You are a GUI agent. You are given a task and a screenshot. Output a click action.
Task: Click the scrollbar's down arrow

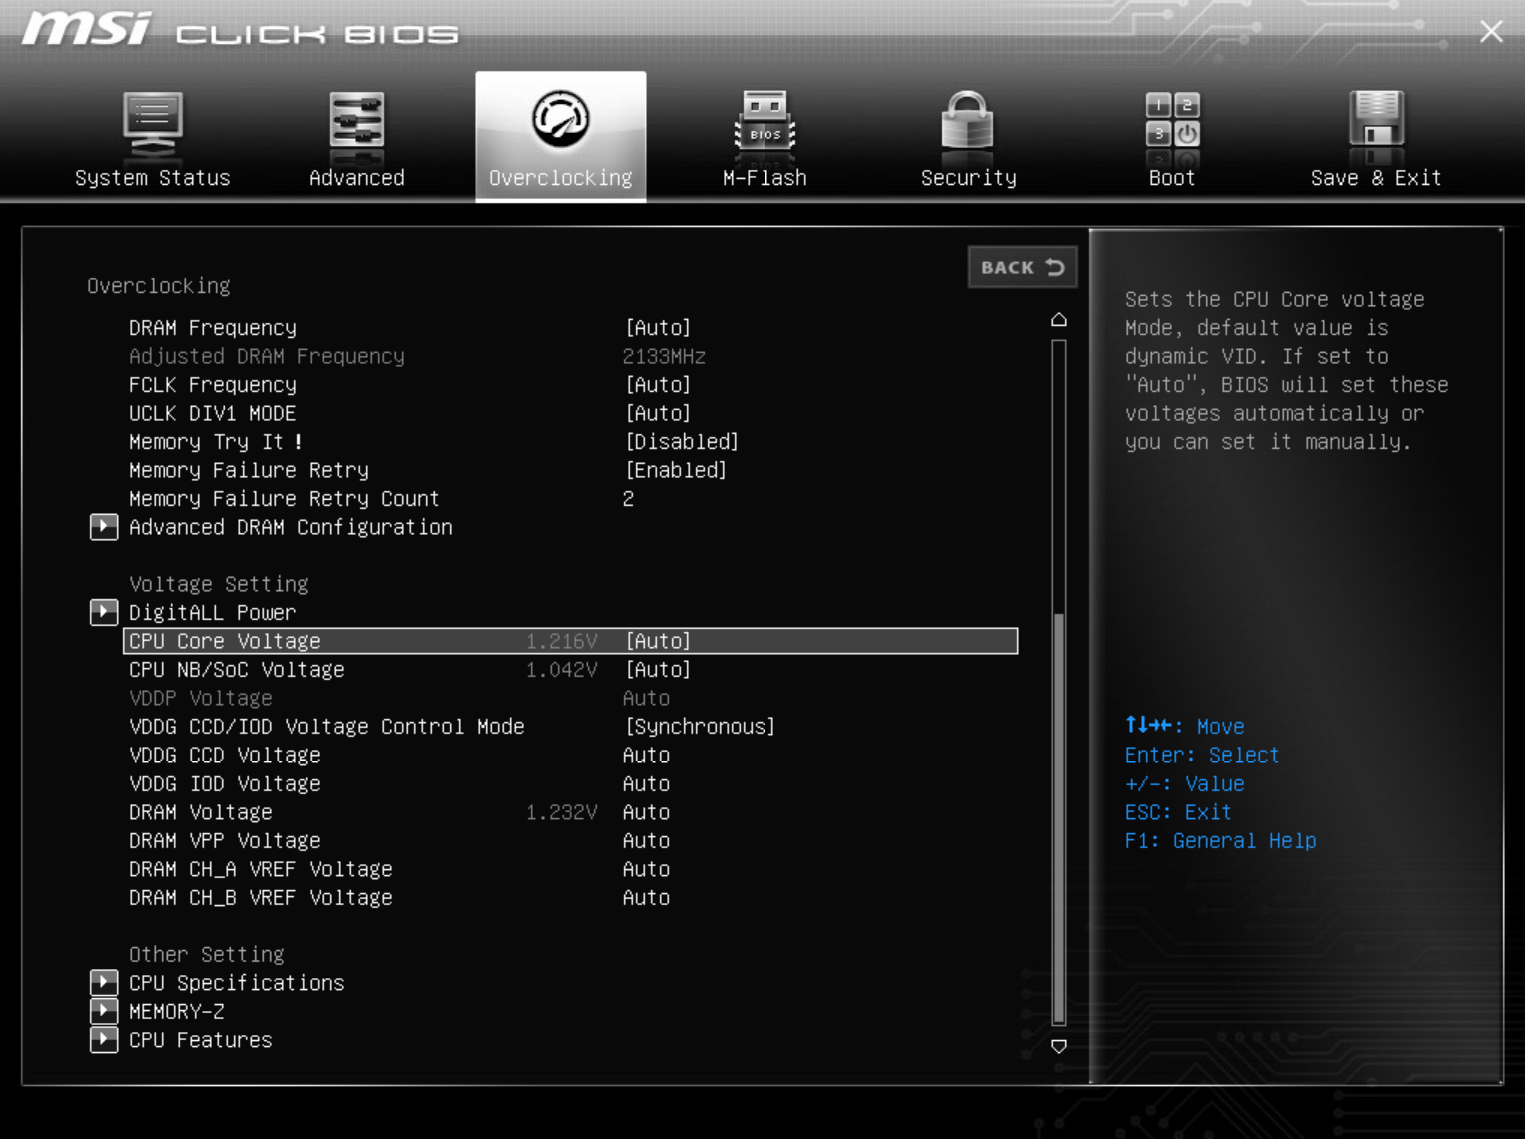(x=1058, y=1047)
